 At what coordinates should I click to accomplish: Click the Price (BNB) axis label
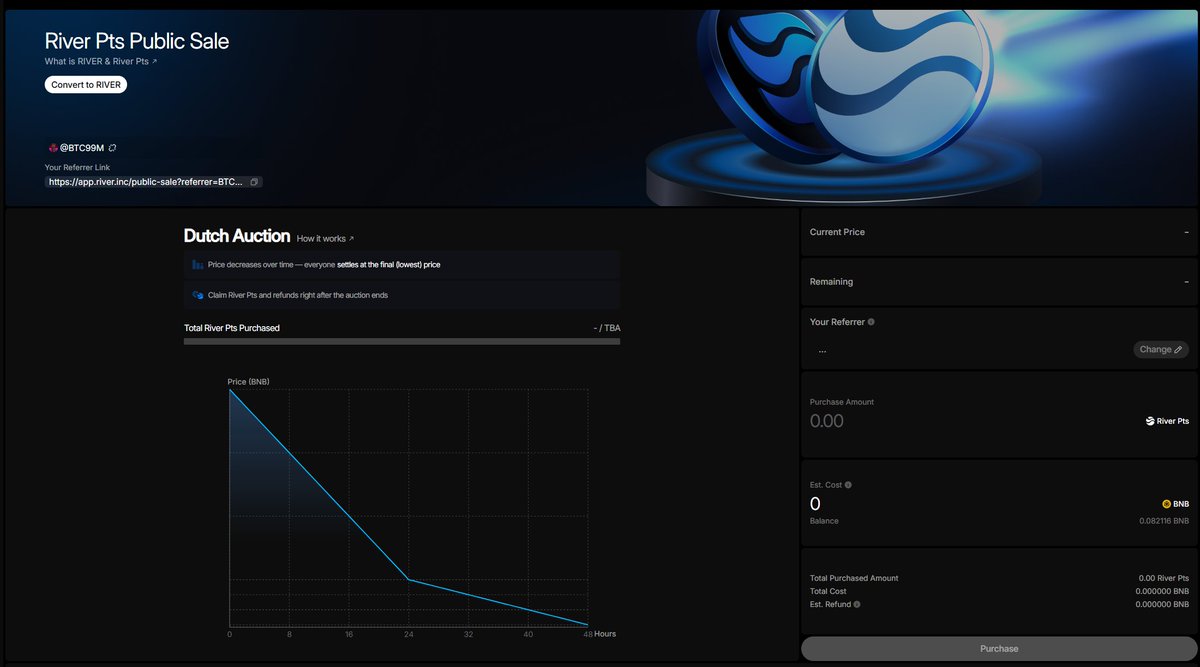[x=248, y=382]
